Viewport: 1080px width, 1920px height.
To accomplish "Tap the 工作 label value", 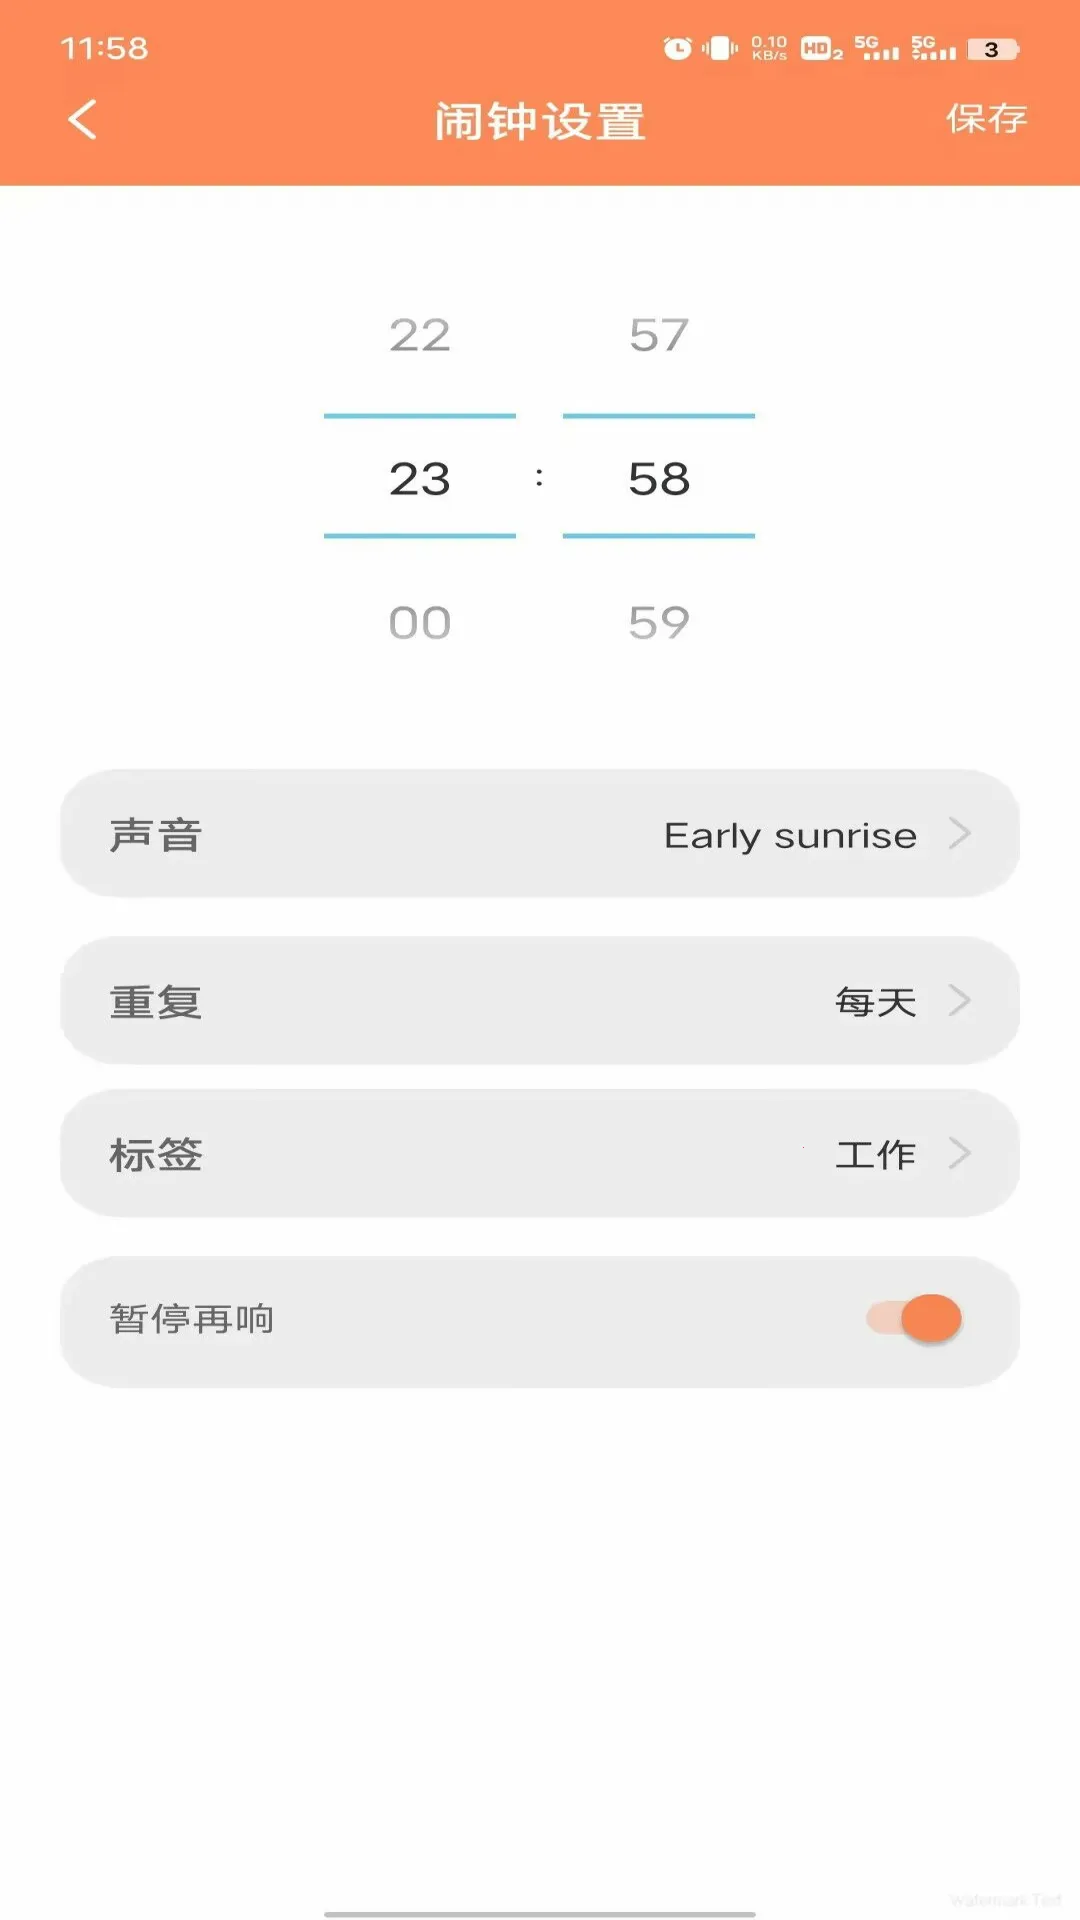I will [875, 1155].
